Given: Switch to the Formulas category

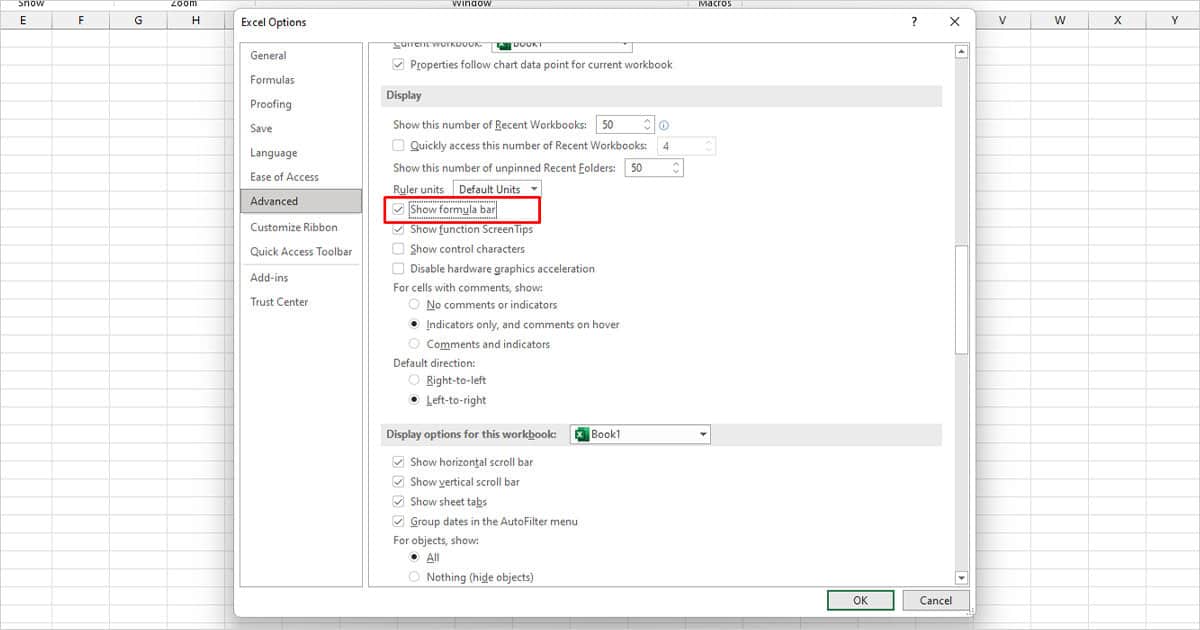Looking at the screenshot, I should coord(272,79).
